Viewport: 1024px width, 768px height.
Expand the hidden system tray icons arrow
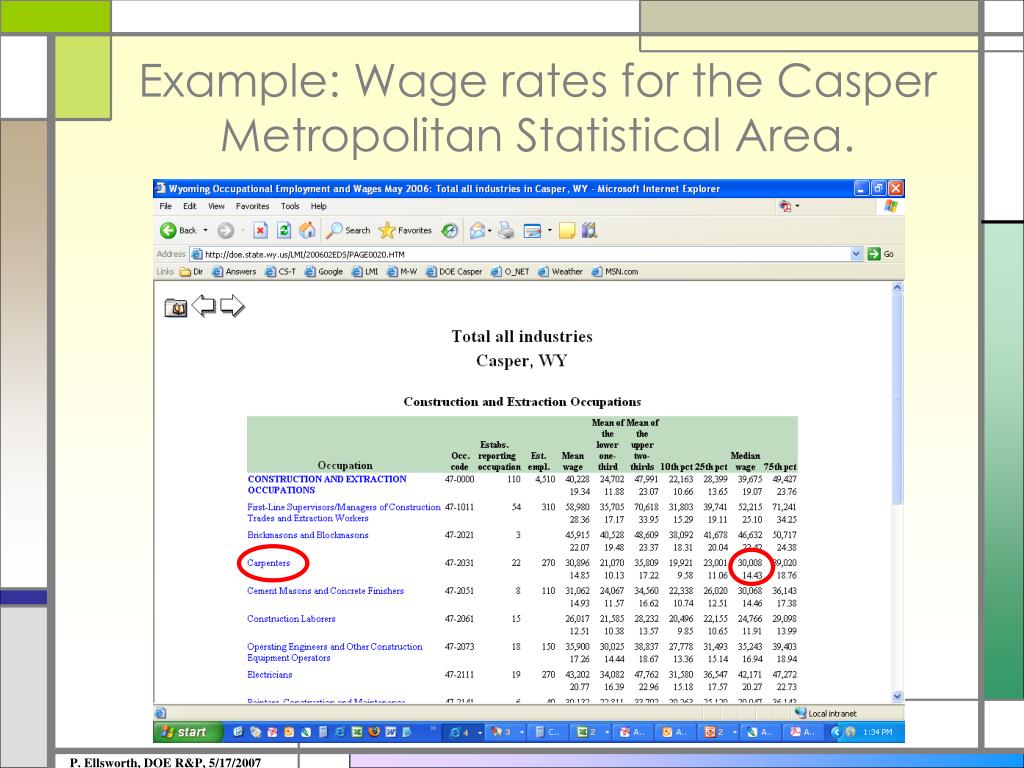point(837,732)
